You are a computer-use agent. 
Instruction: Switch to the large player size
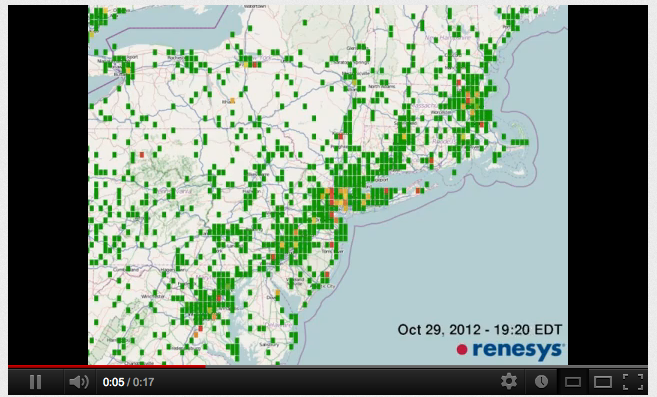coord(603,382)
